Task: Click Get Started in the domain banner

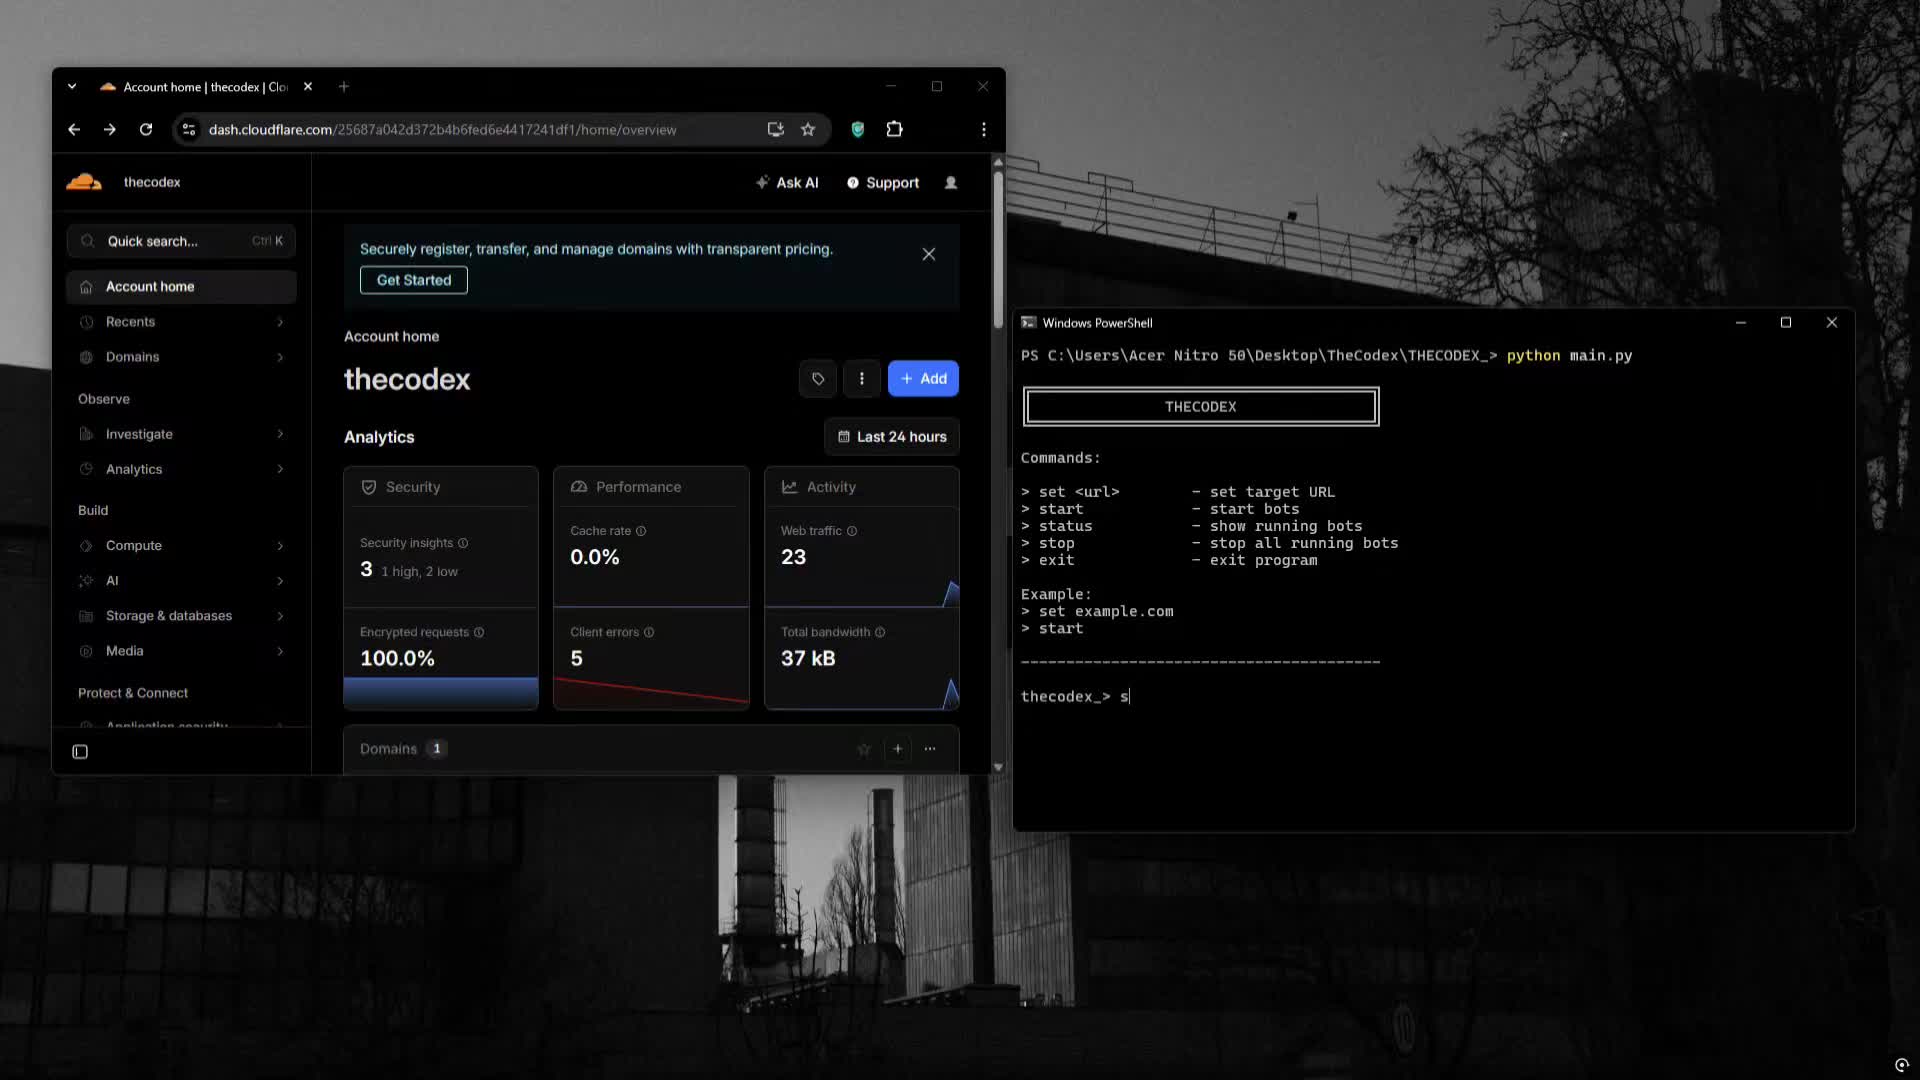Action: pyautogui.click(x=414, y=280)
